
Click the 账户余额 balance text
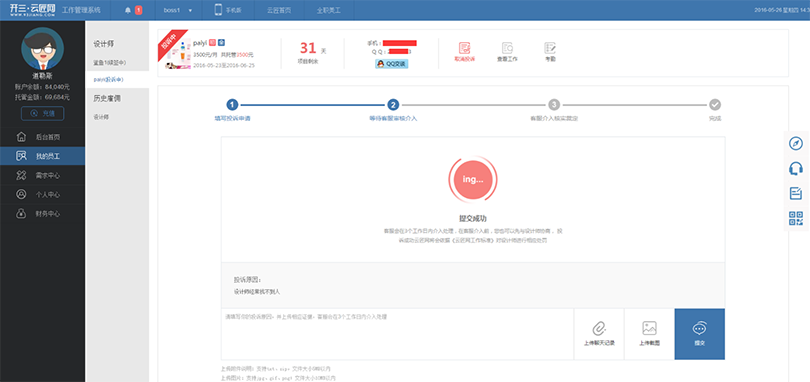pyautogui.click(x=42, y=87)
